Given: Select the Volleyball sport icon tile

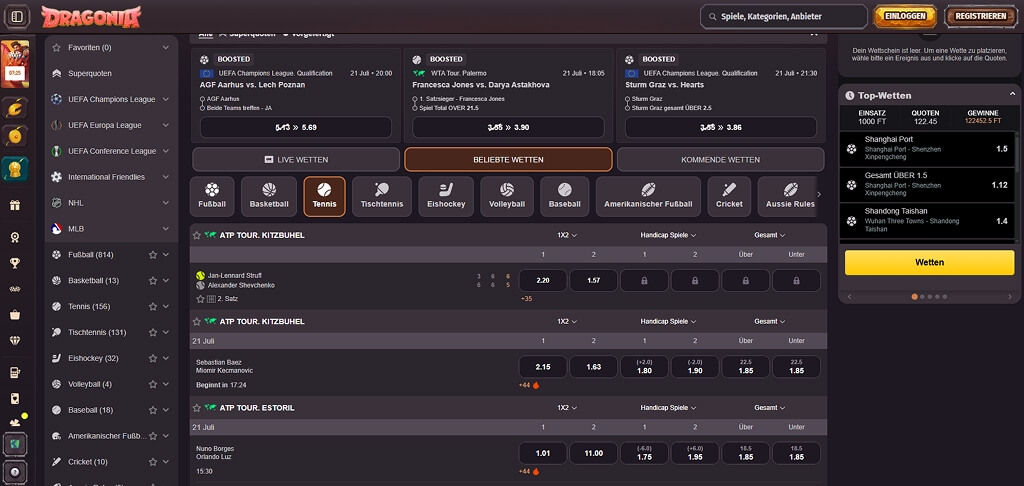Looking at the screenshot, I should pyautogui.click(x=507, y=197).
